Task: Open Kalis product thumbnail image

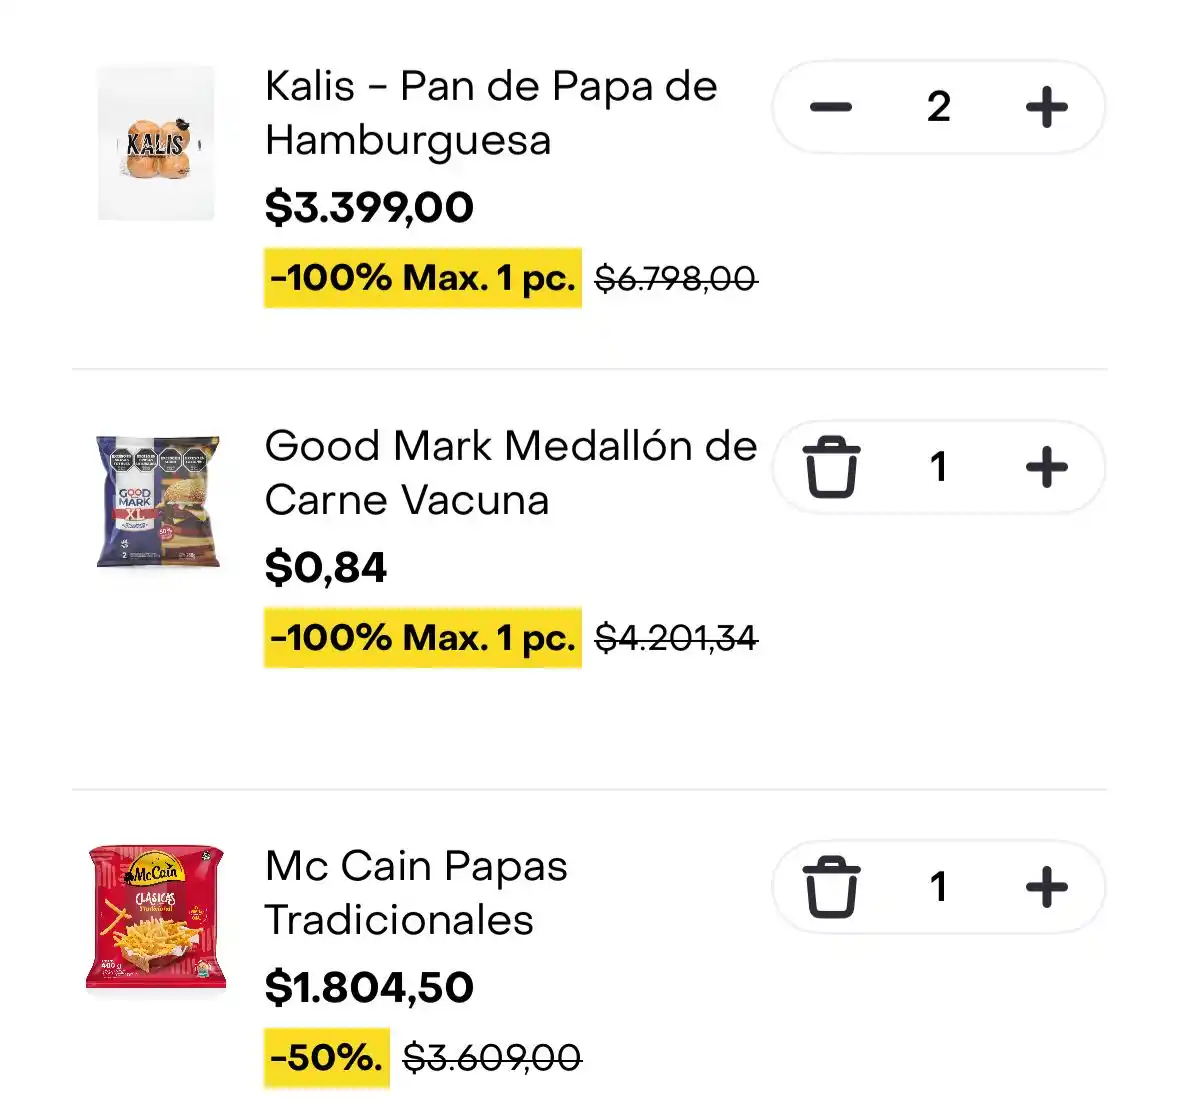Action: tap(155, 139)
